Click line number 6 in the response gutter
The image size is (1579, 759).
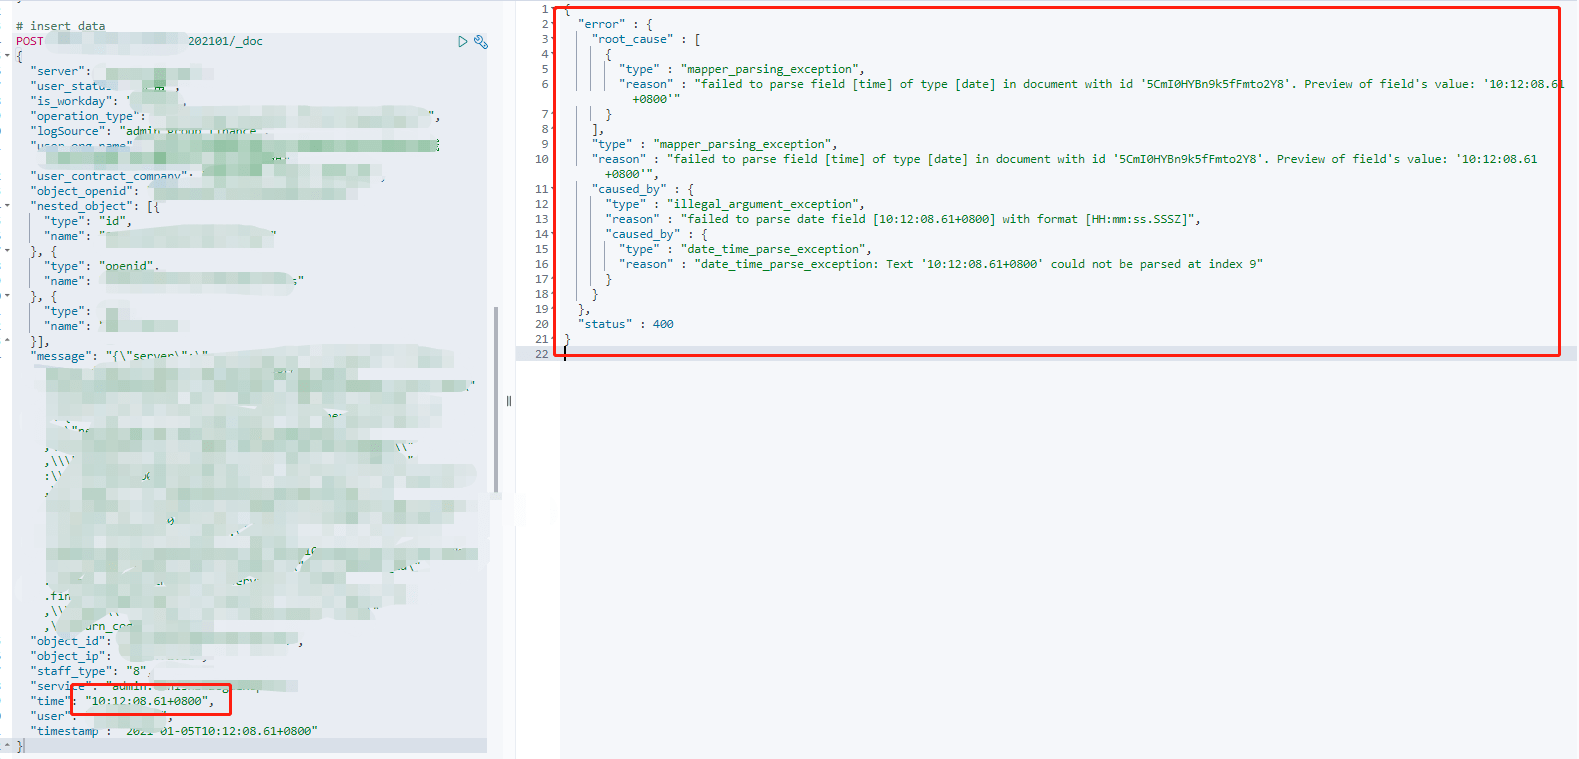545,84
